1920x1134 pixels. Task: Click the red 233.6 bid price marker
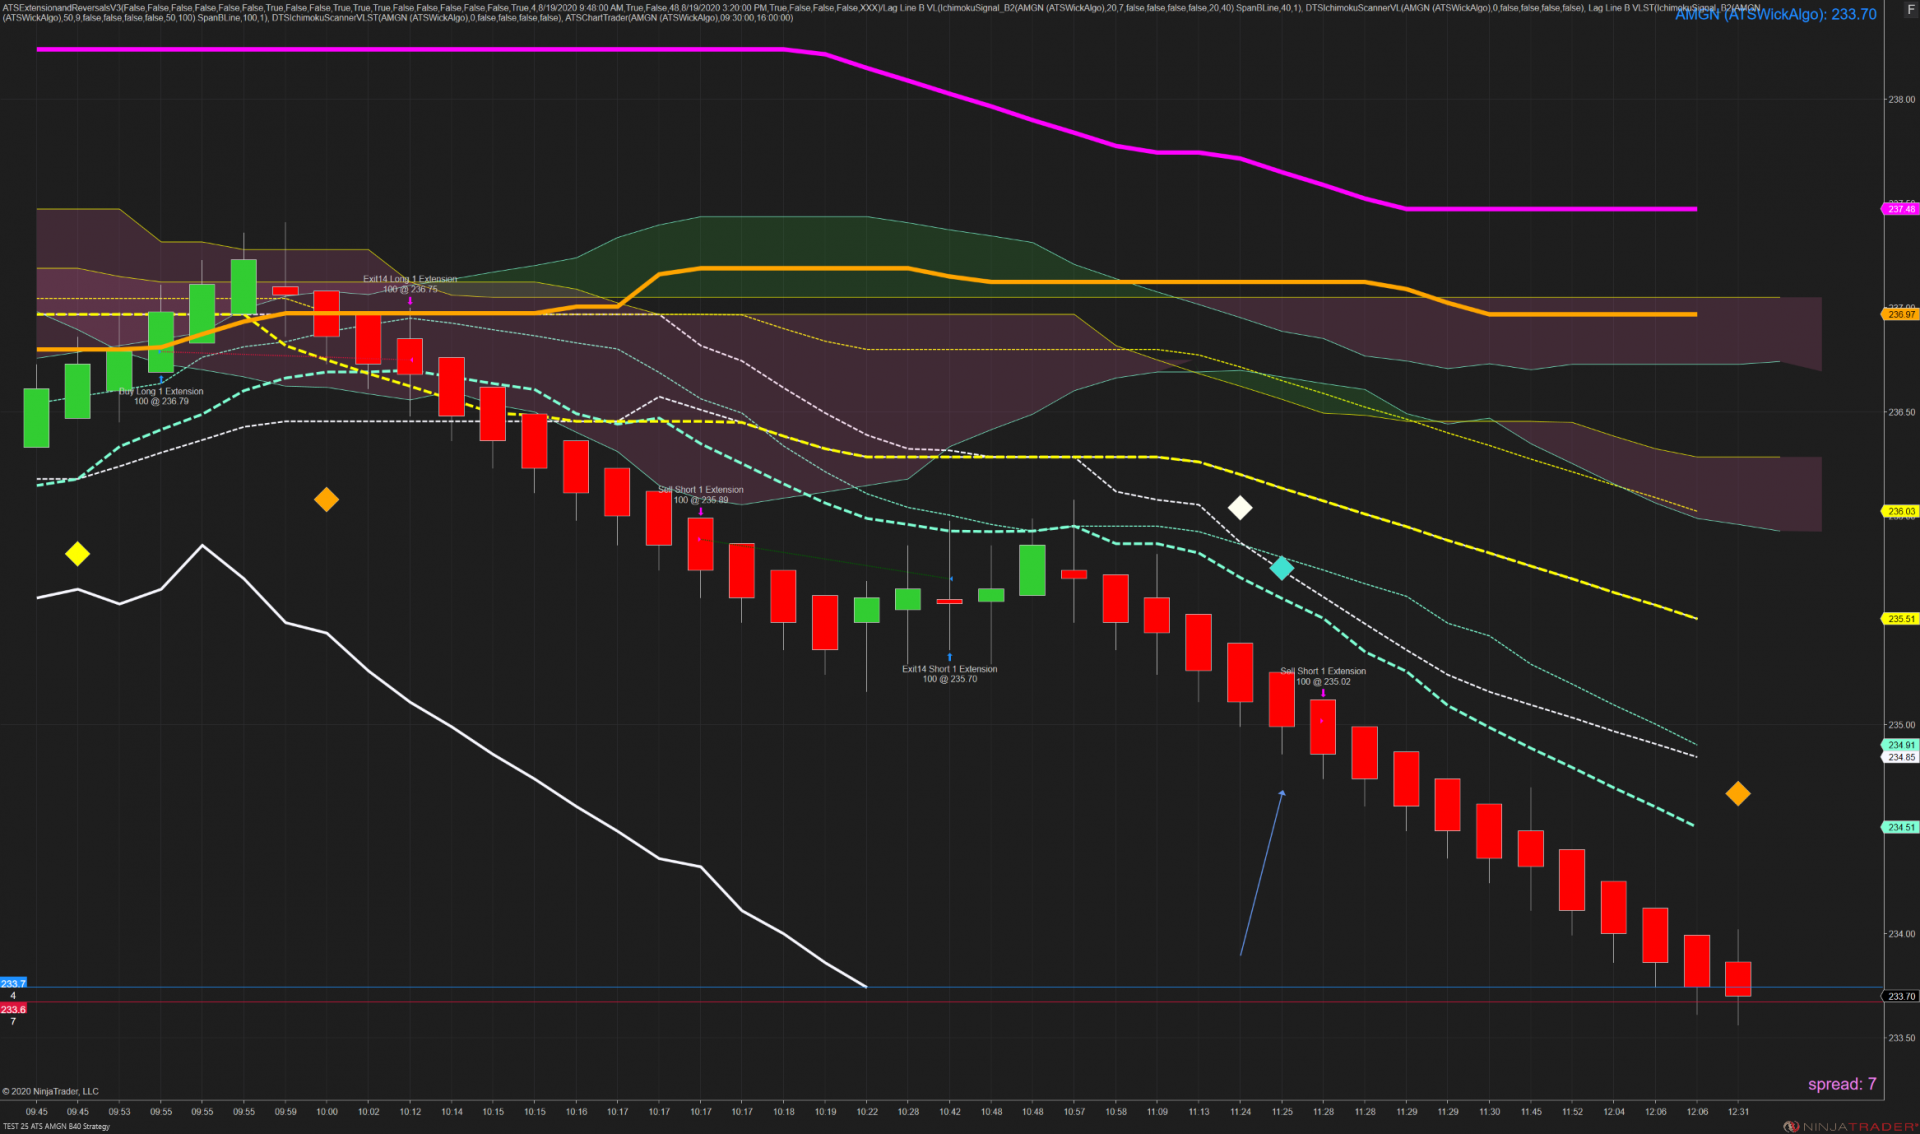coord(13,1009)
